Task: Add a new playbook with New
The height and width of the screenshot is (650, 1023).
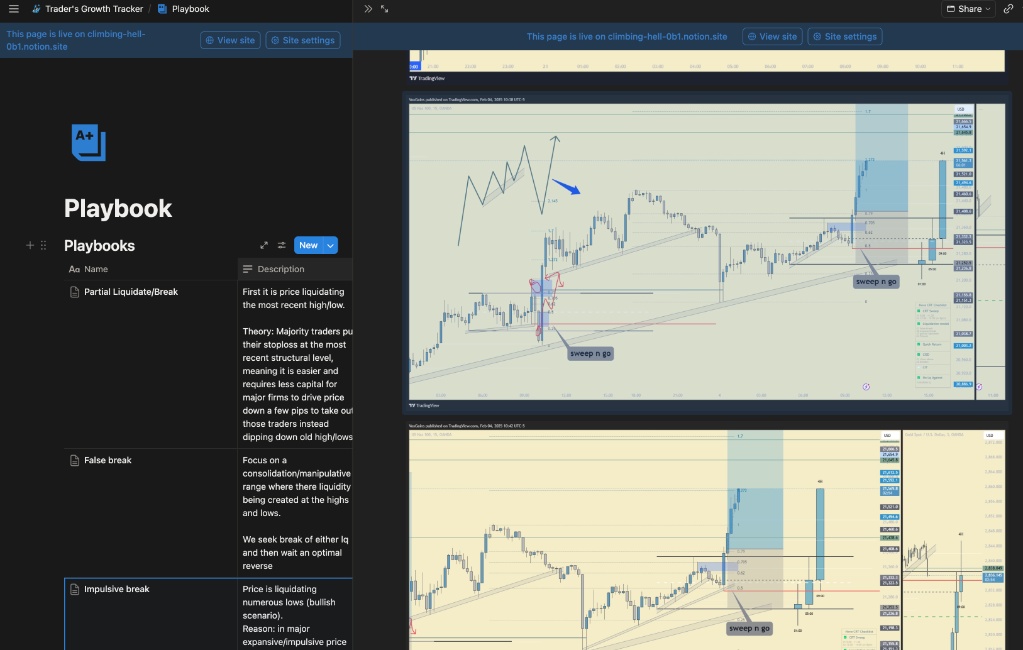Action: pos(309,245)
